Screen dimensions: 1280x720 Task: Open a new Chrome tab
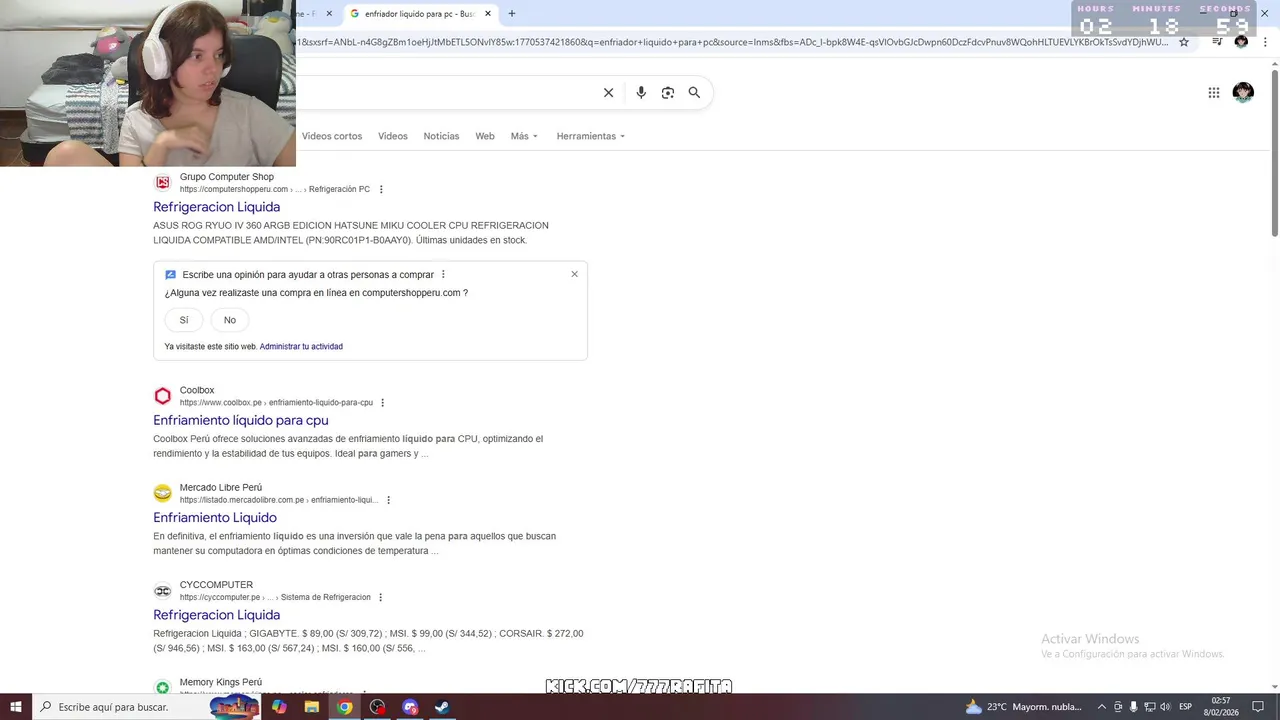pyautogui.click(x=512, y=14)
